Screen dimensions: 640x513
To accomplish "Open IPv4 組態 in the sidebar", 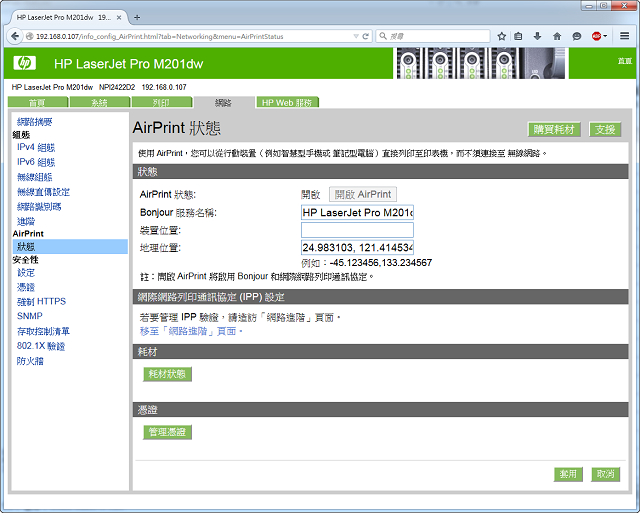I will pos(36,147).
